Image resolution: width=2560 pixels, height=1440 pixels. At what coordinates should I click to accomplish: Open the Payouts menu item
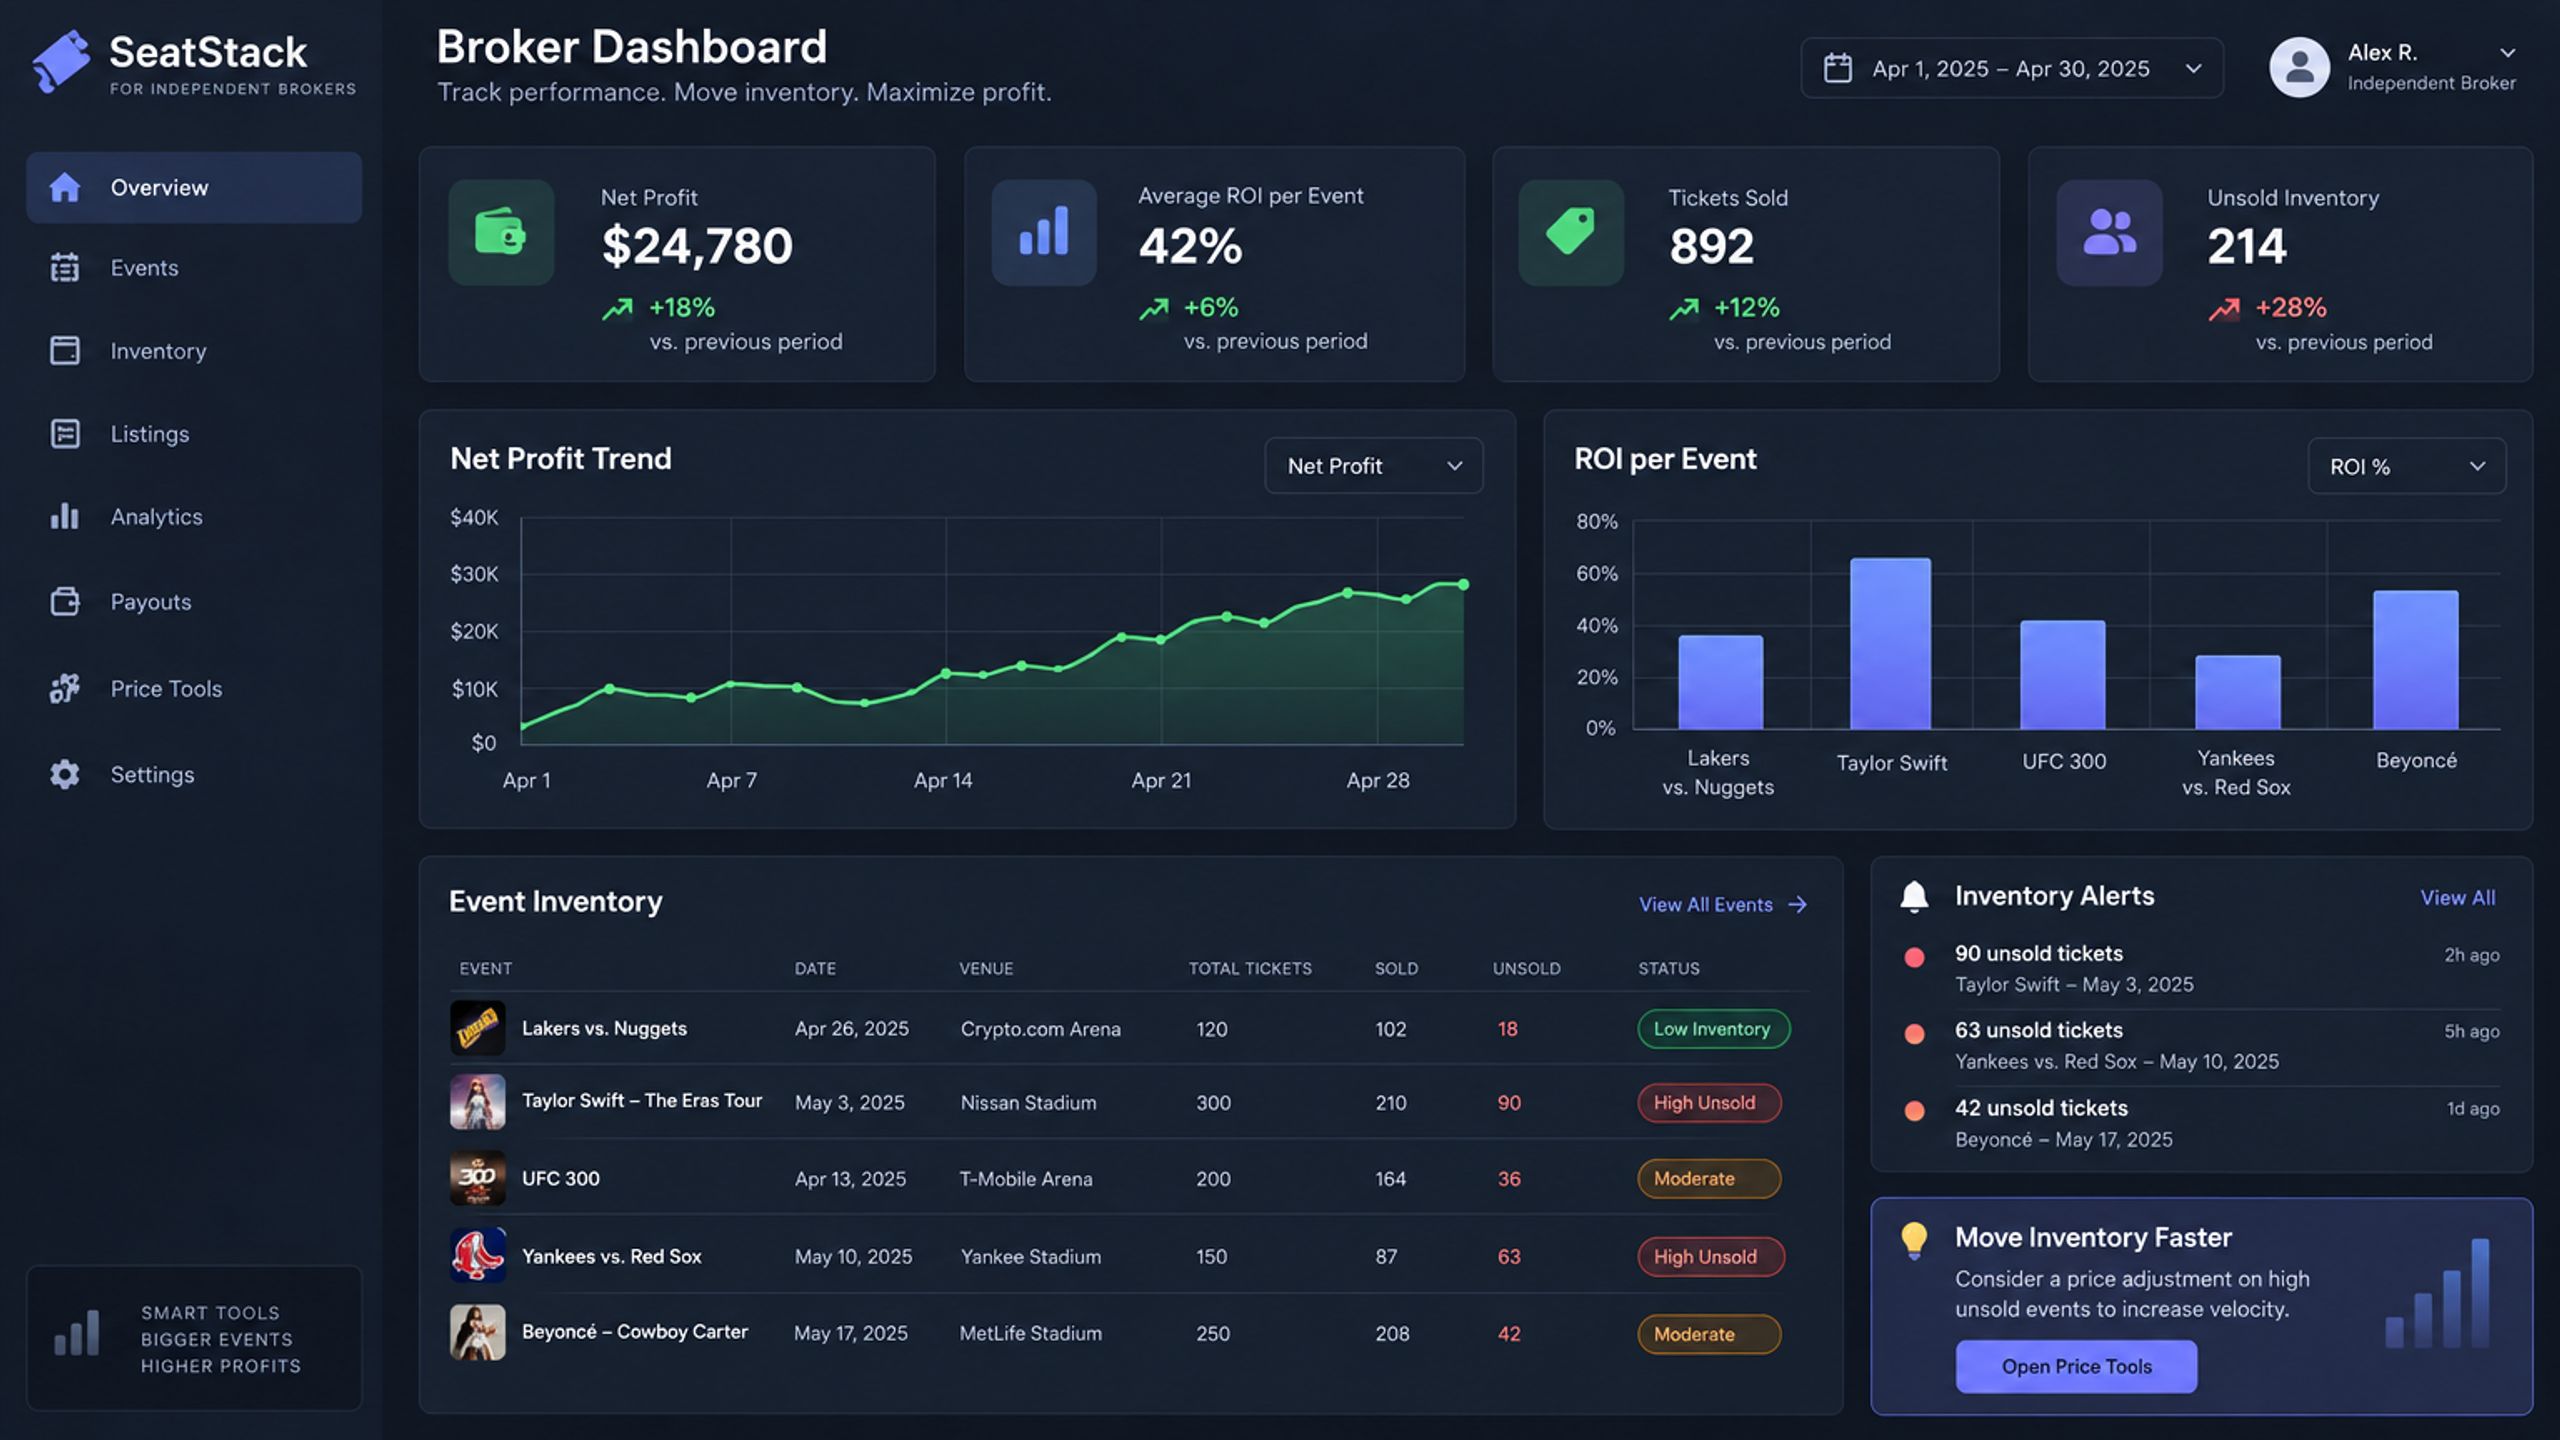tap(194, 601)
